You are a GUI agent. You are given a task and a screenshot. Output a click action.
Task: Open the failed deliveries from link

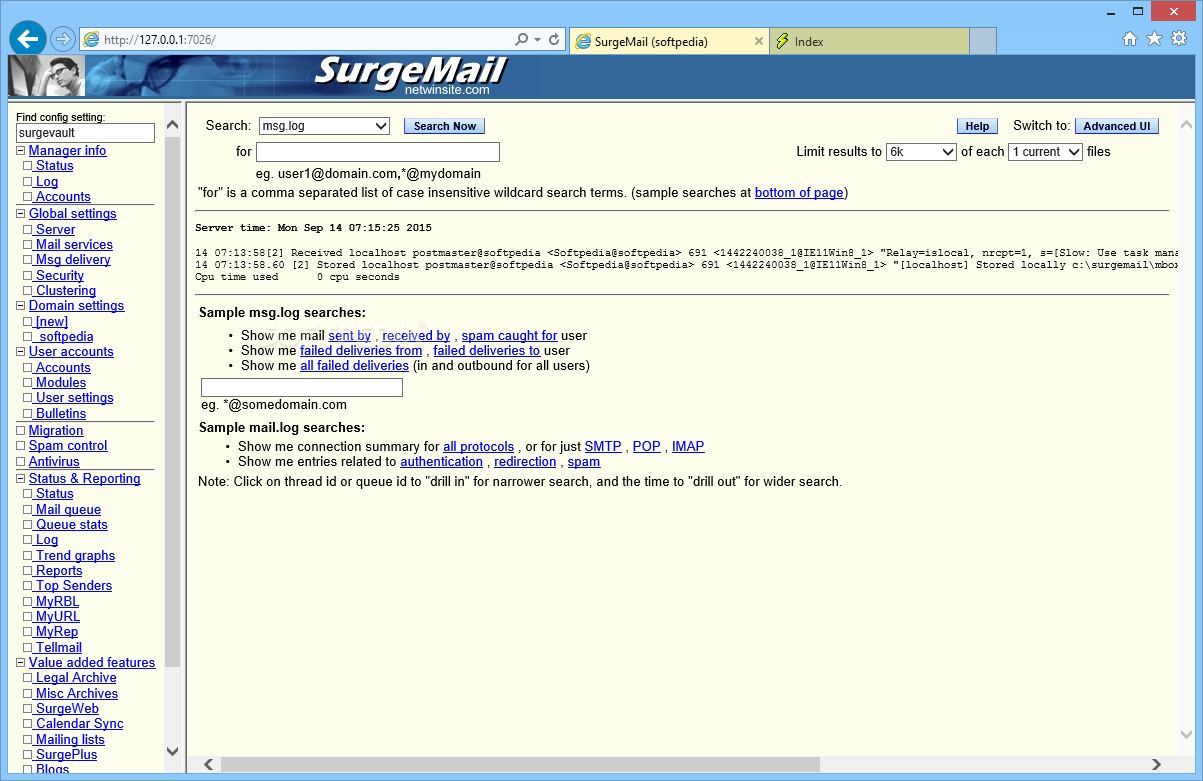pos(361,351)
